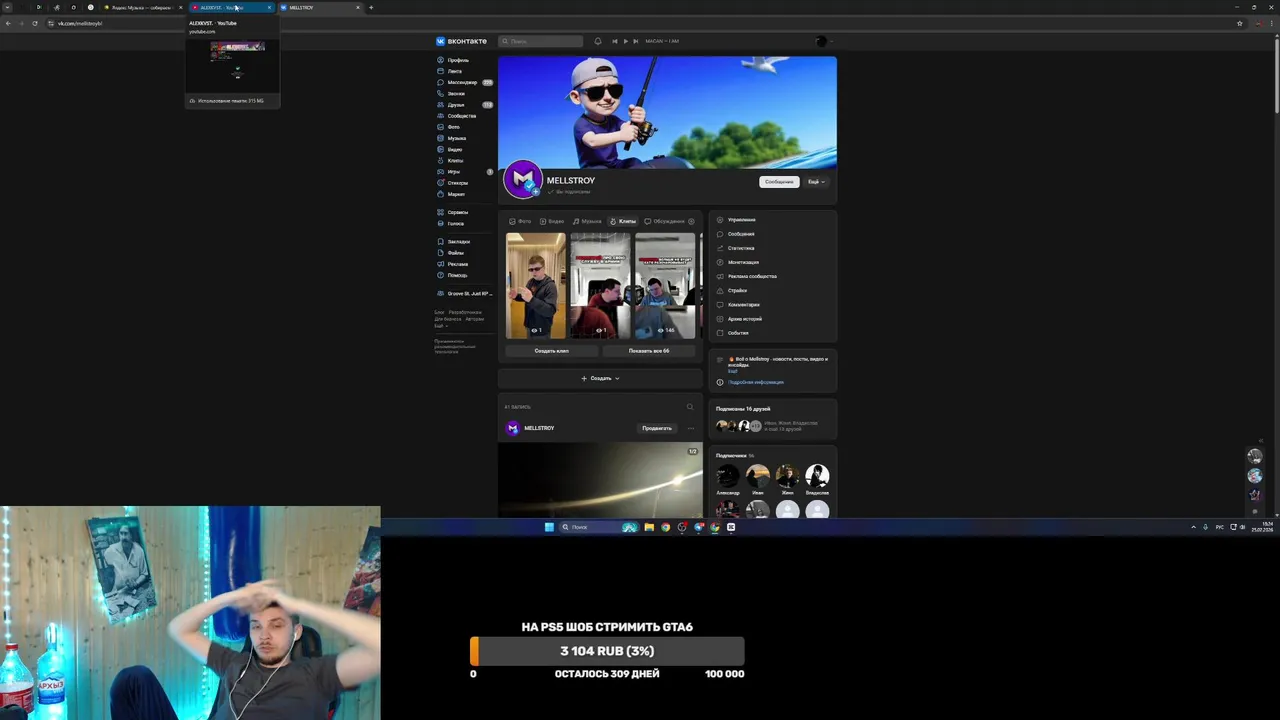
Task: Expand Ещё in the sidebar footer
Action: [x=439, y=327]
